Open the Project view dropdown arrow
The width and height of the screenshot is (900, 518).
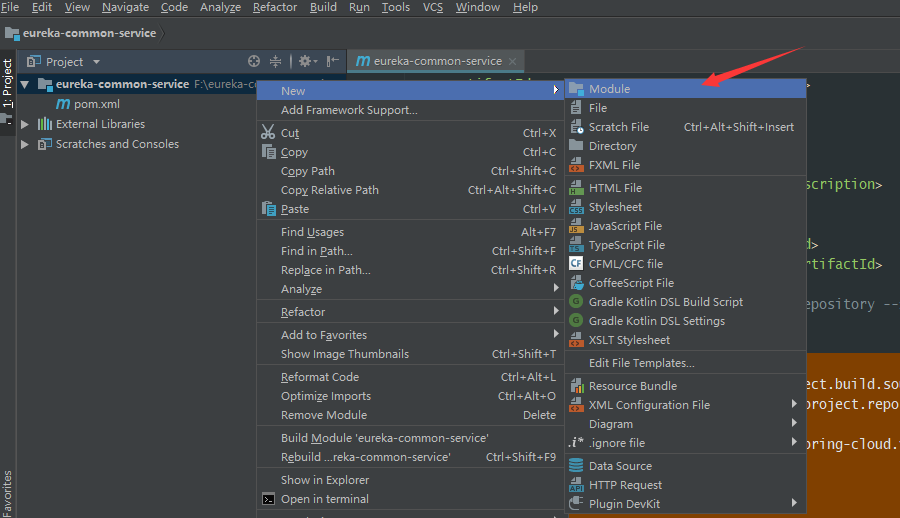point(96,62)
